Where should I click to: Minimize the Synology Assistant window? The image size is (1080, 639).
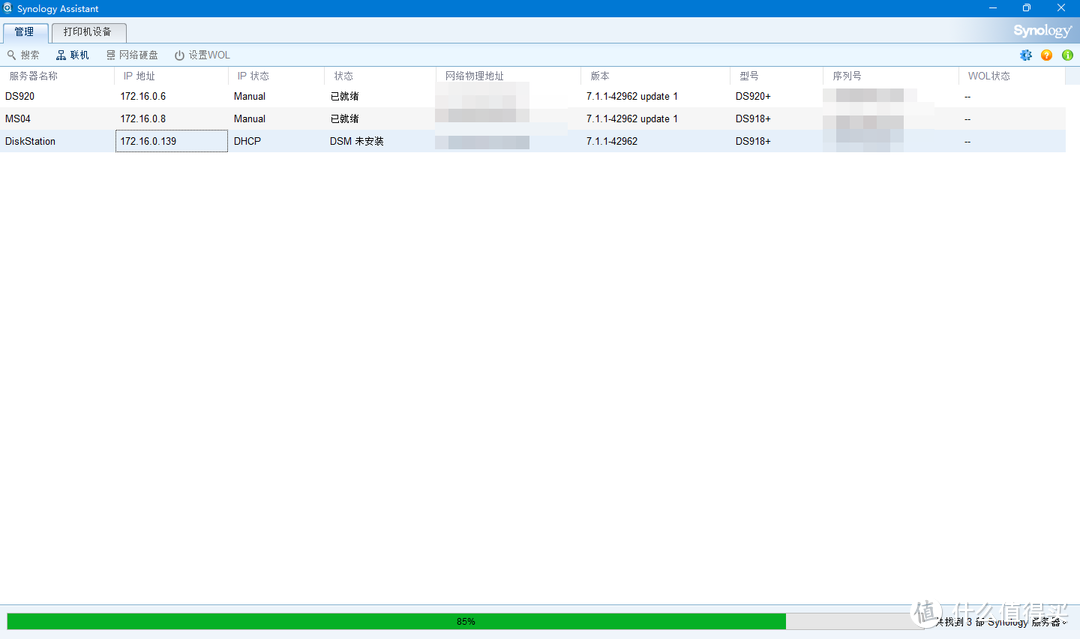point(993,8)
